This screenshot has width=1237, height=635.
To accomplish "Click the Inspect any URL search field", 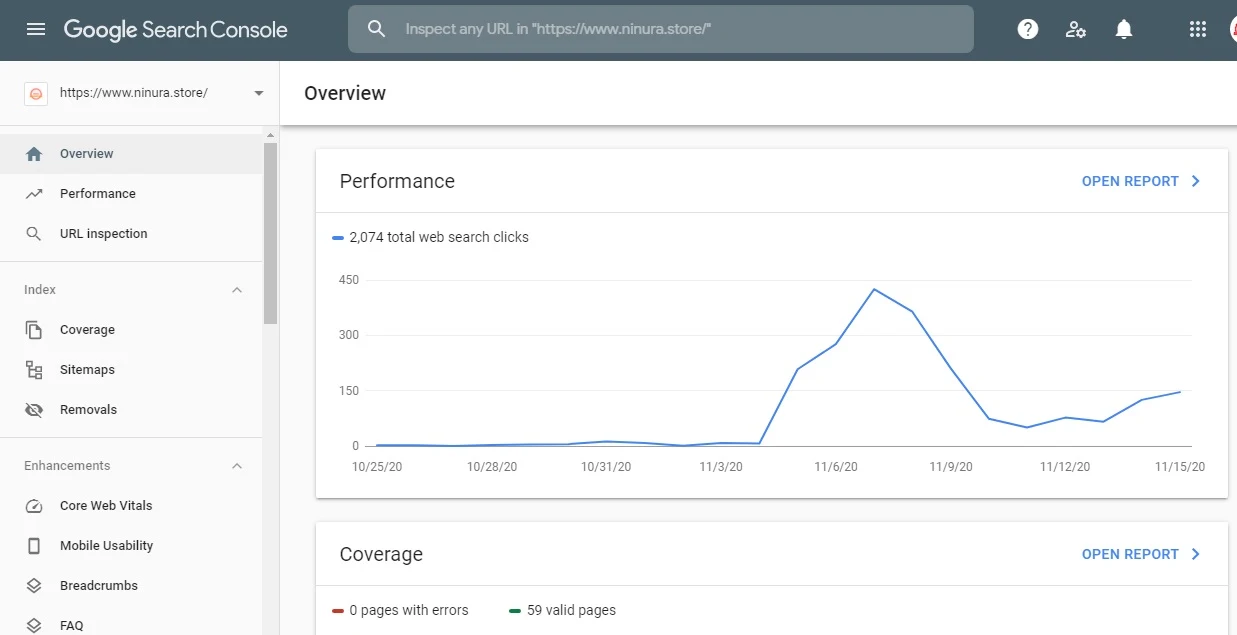I will [x=660, y=29].
